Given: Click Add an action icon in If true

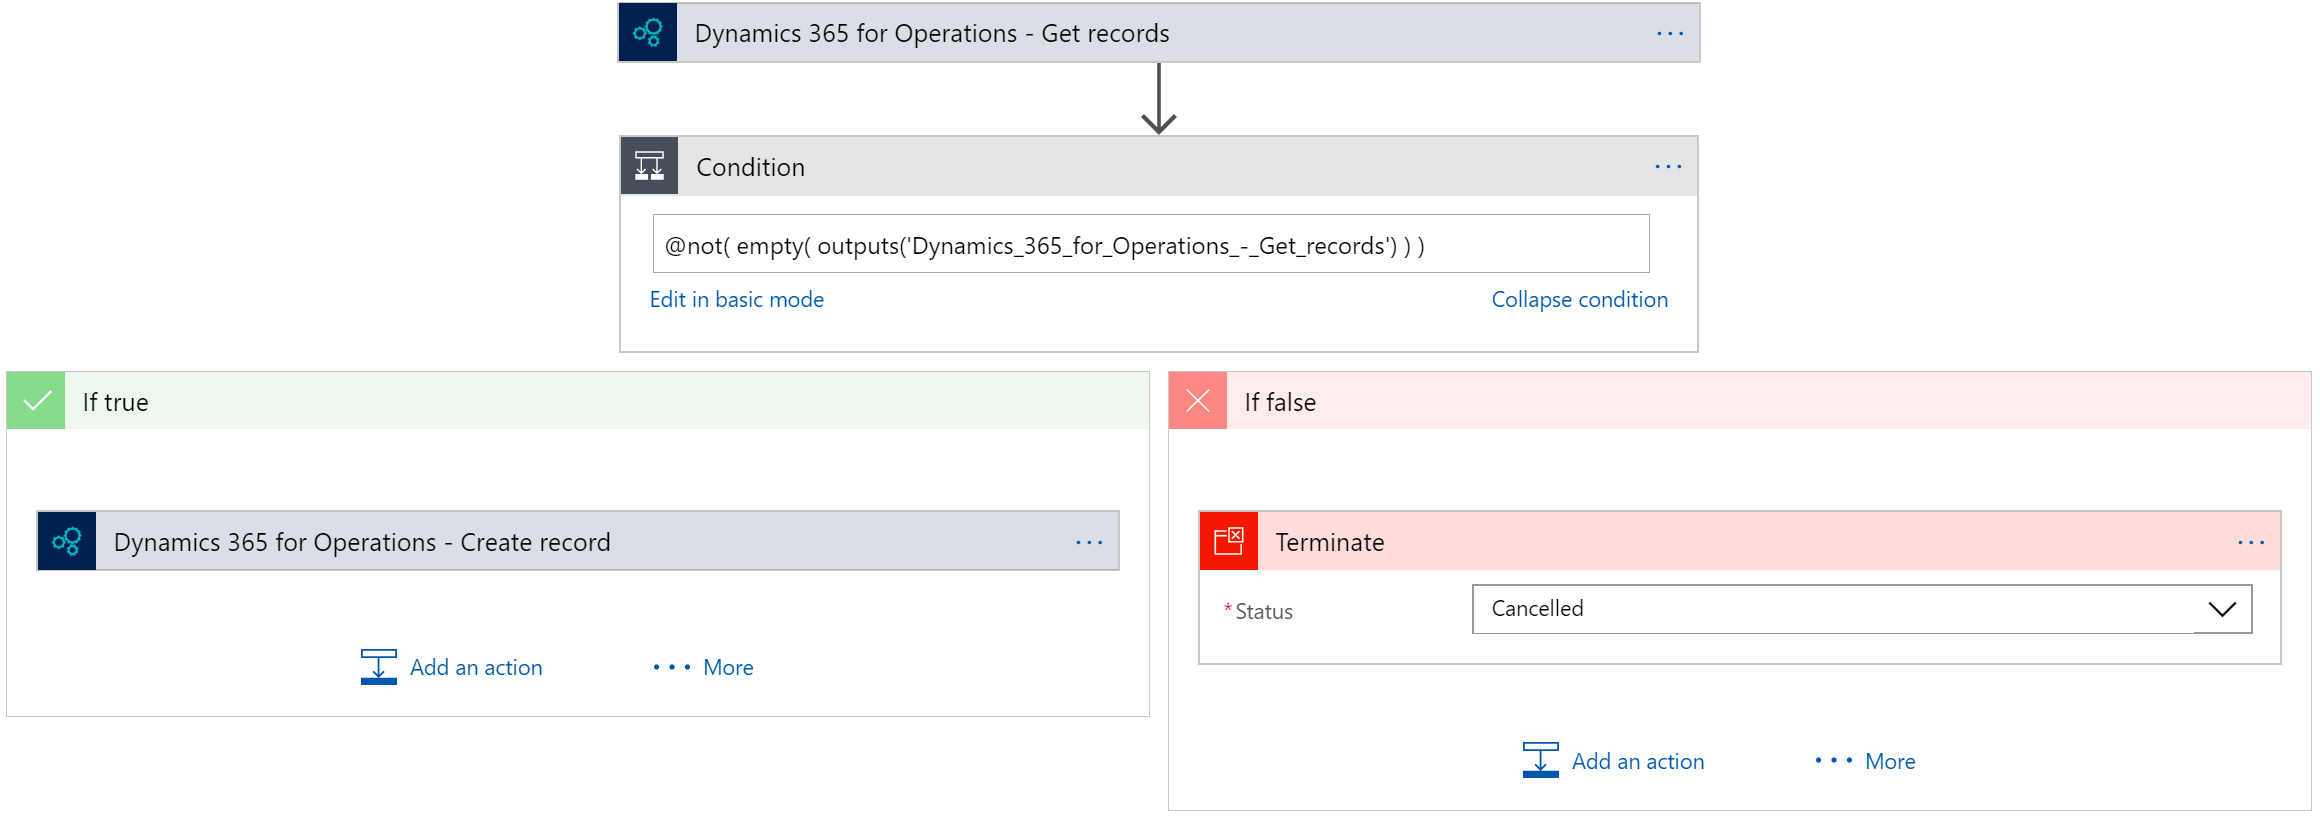Looking at the screenshot, I should (379, 667).
